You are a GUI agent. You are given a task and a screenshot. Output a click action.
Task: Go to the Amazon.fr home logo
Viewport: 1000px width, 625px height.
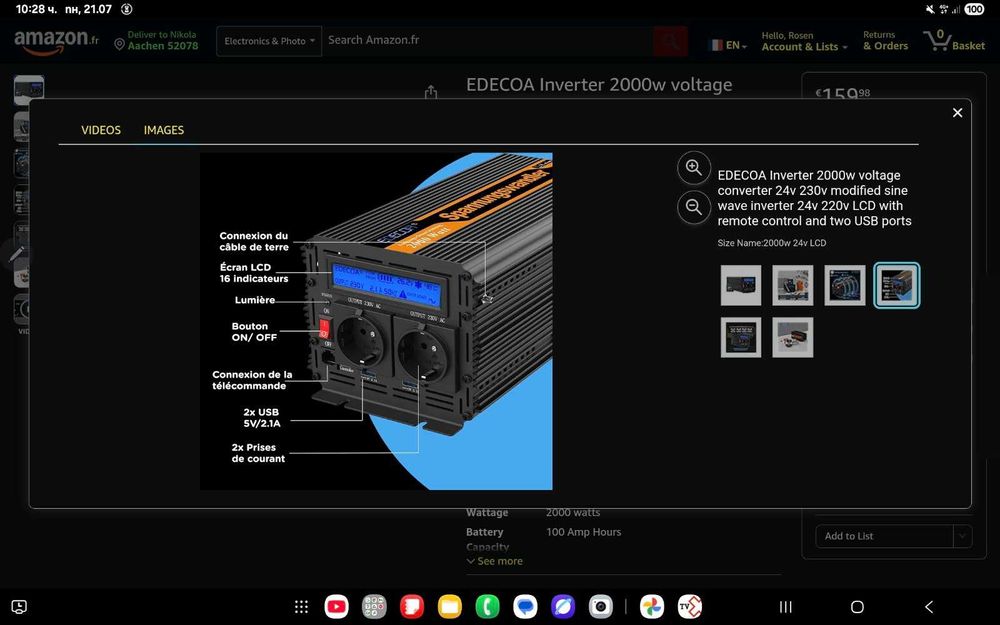(x=57, y=41)
